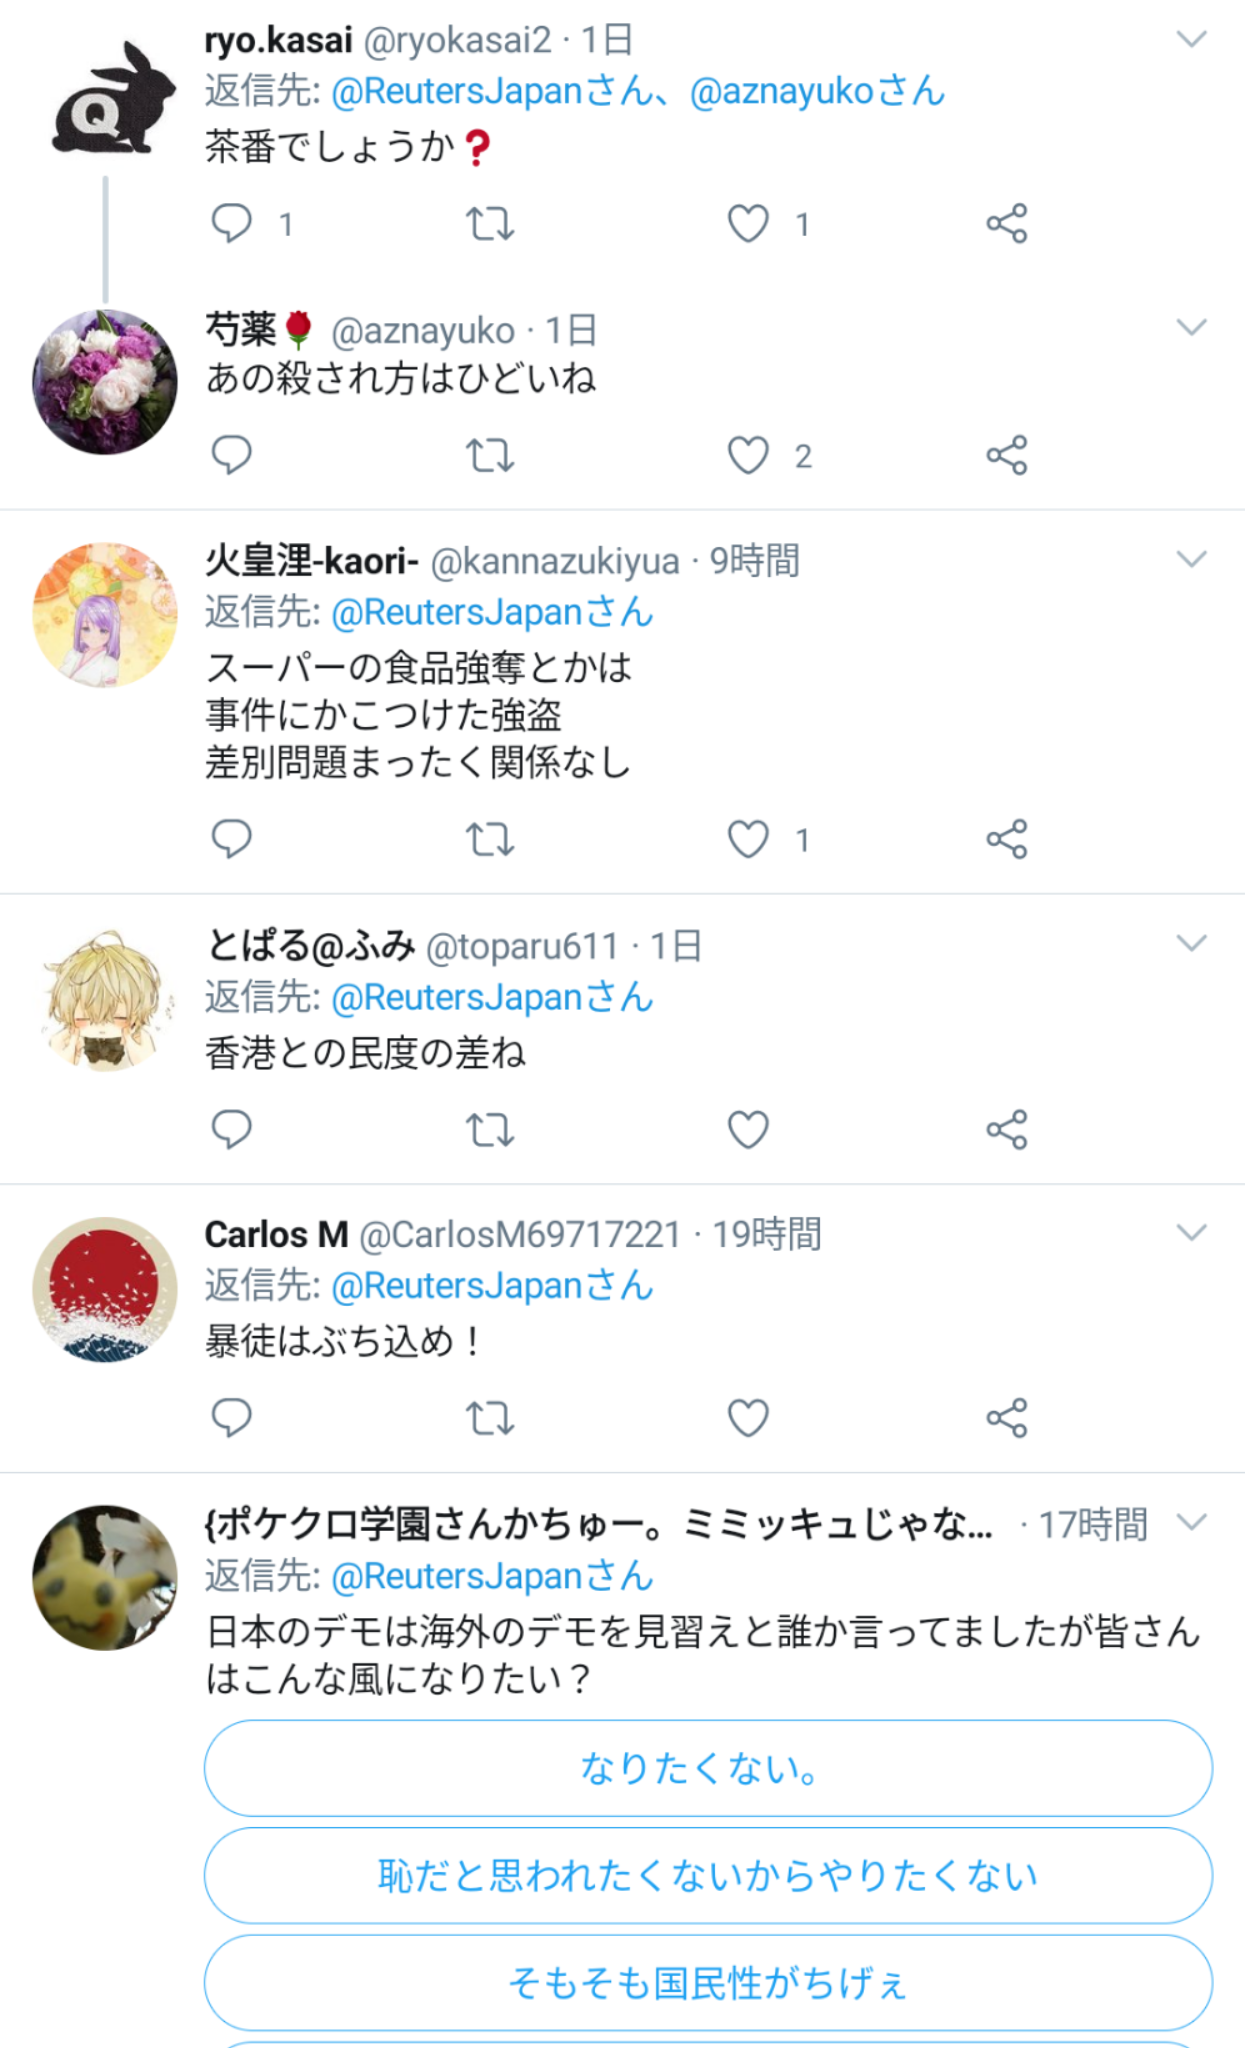Vote for 恥だと思われたくないからやりたくない

point(708,1875)
